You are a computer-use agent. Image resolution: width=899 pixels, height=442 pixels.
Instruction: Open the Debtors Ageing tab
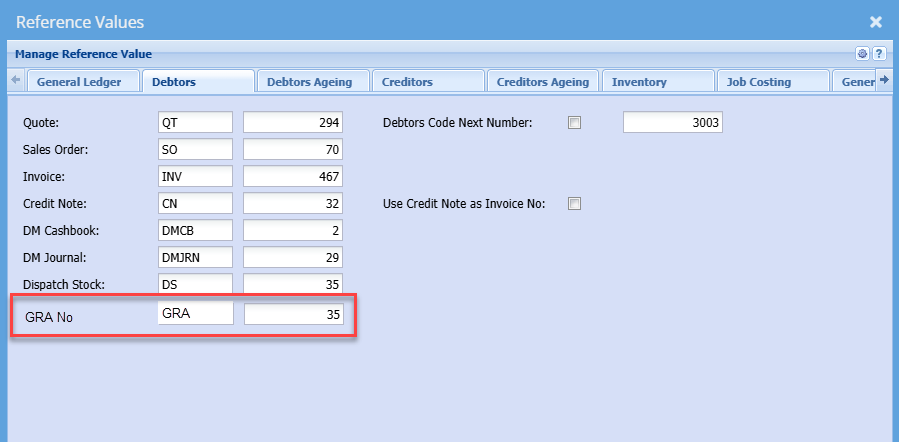tap(312, 82)
